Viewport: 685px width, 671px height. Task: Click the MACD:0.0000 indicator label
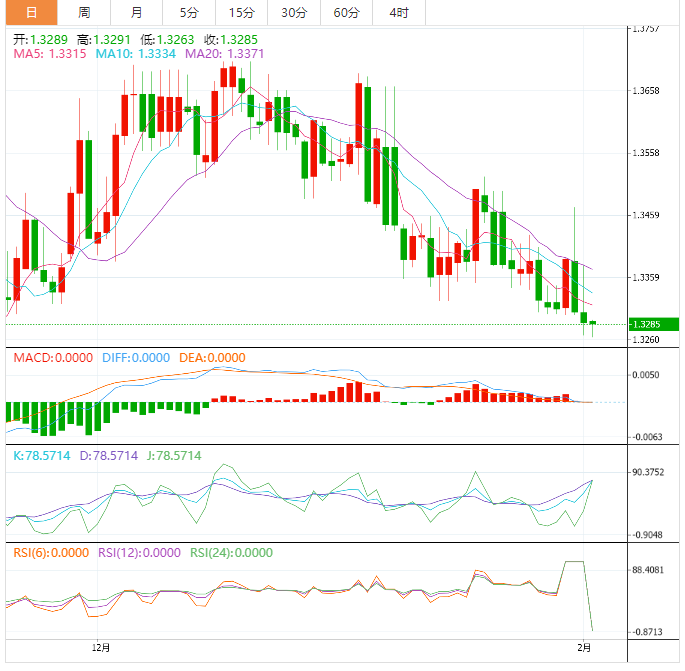(52, 357)
